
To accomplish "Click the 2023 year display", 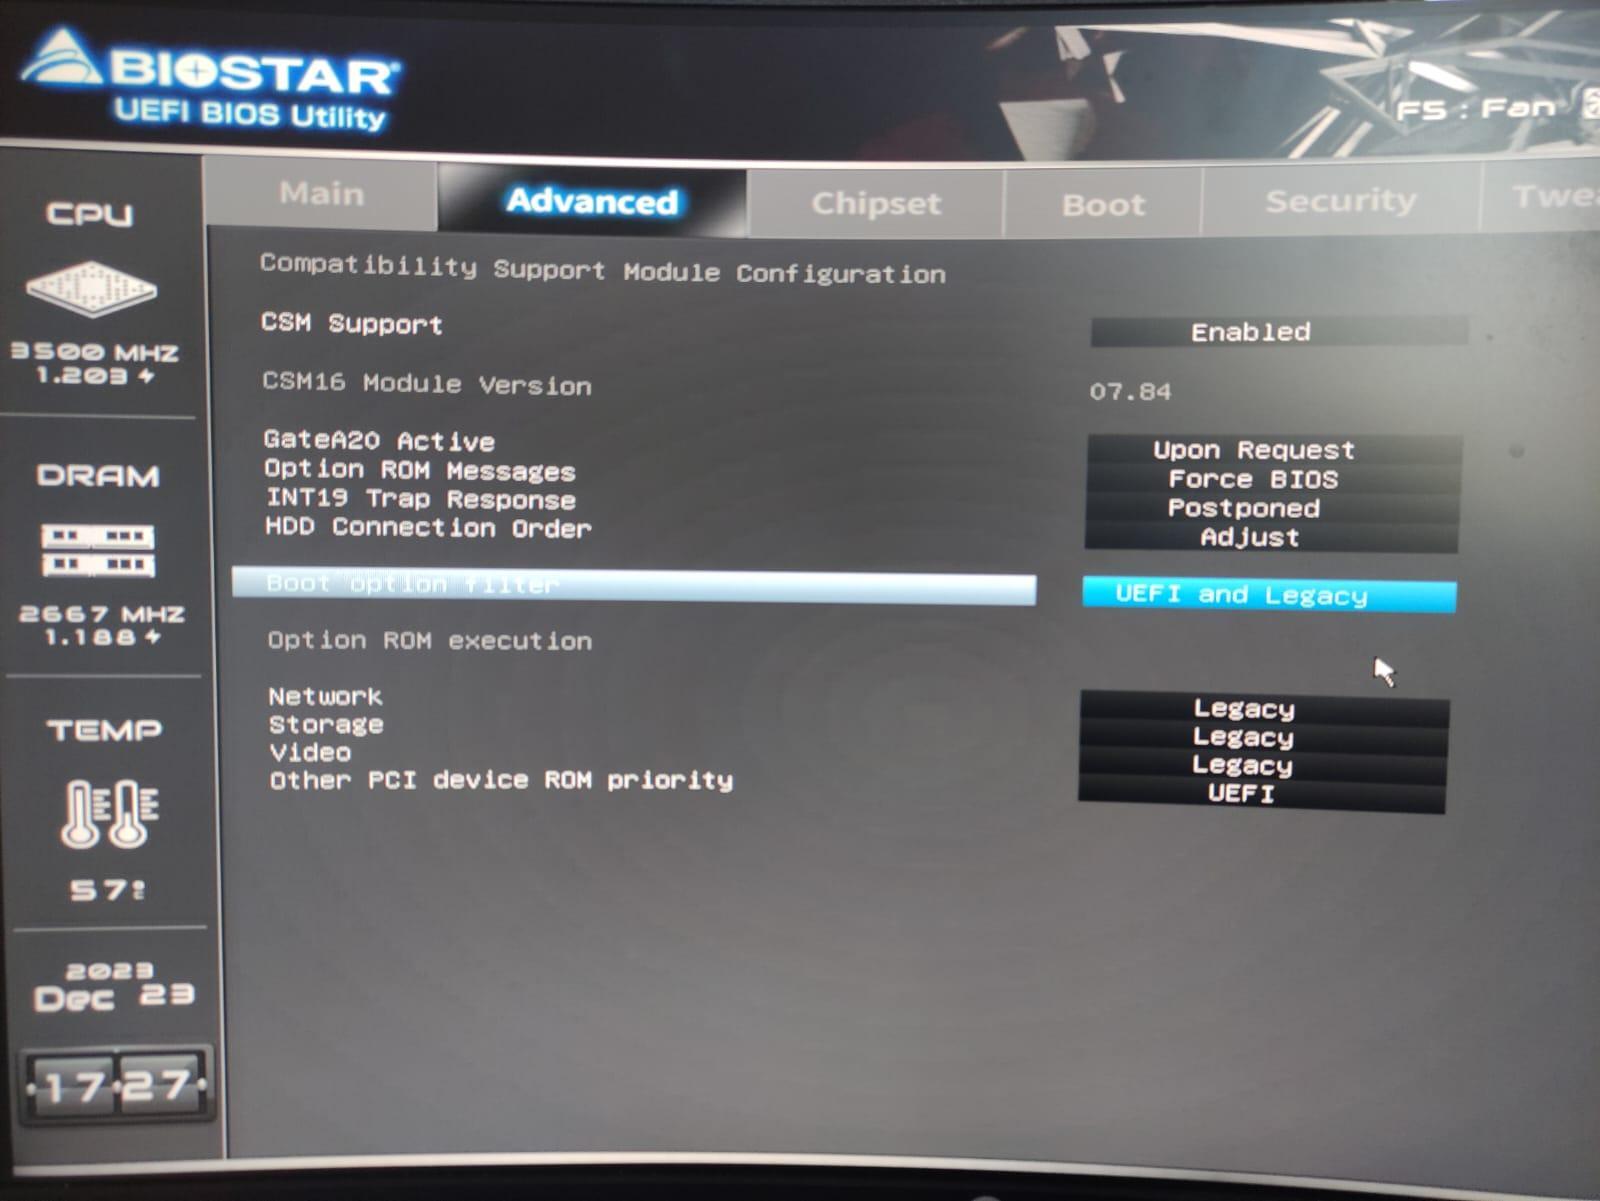I will click(110, 971).
